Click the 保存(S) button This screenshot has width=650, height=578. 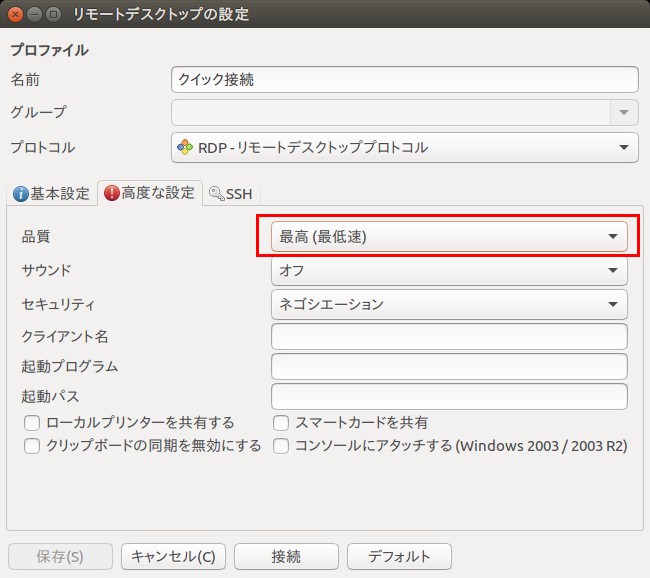pyautogui.click(x=60, y=556)
